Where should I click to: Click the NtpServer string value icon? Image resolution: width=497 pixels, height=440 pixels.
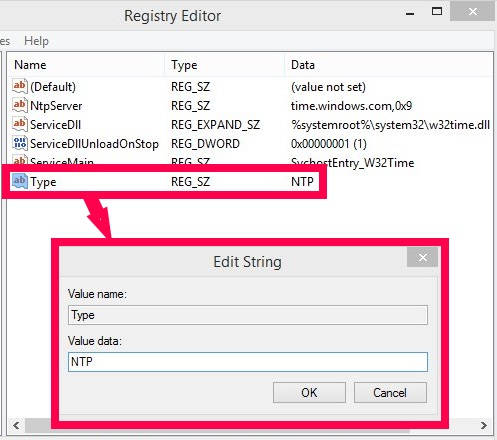point(19,105)
